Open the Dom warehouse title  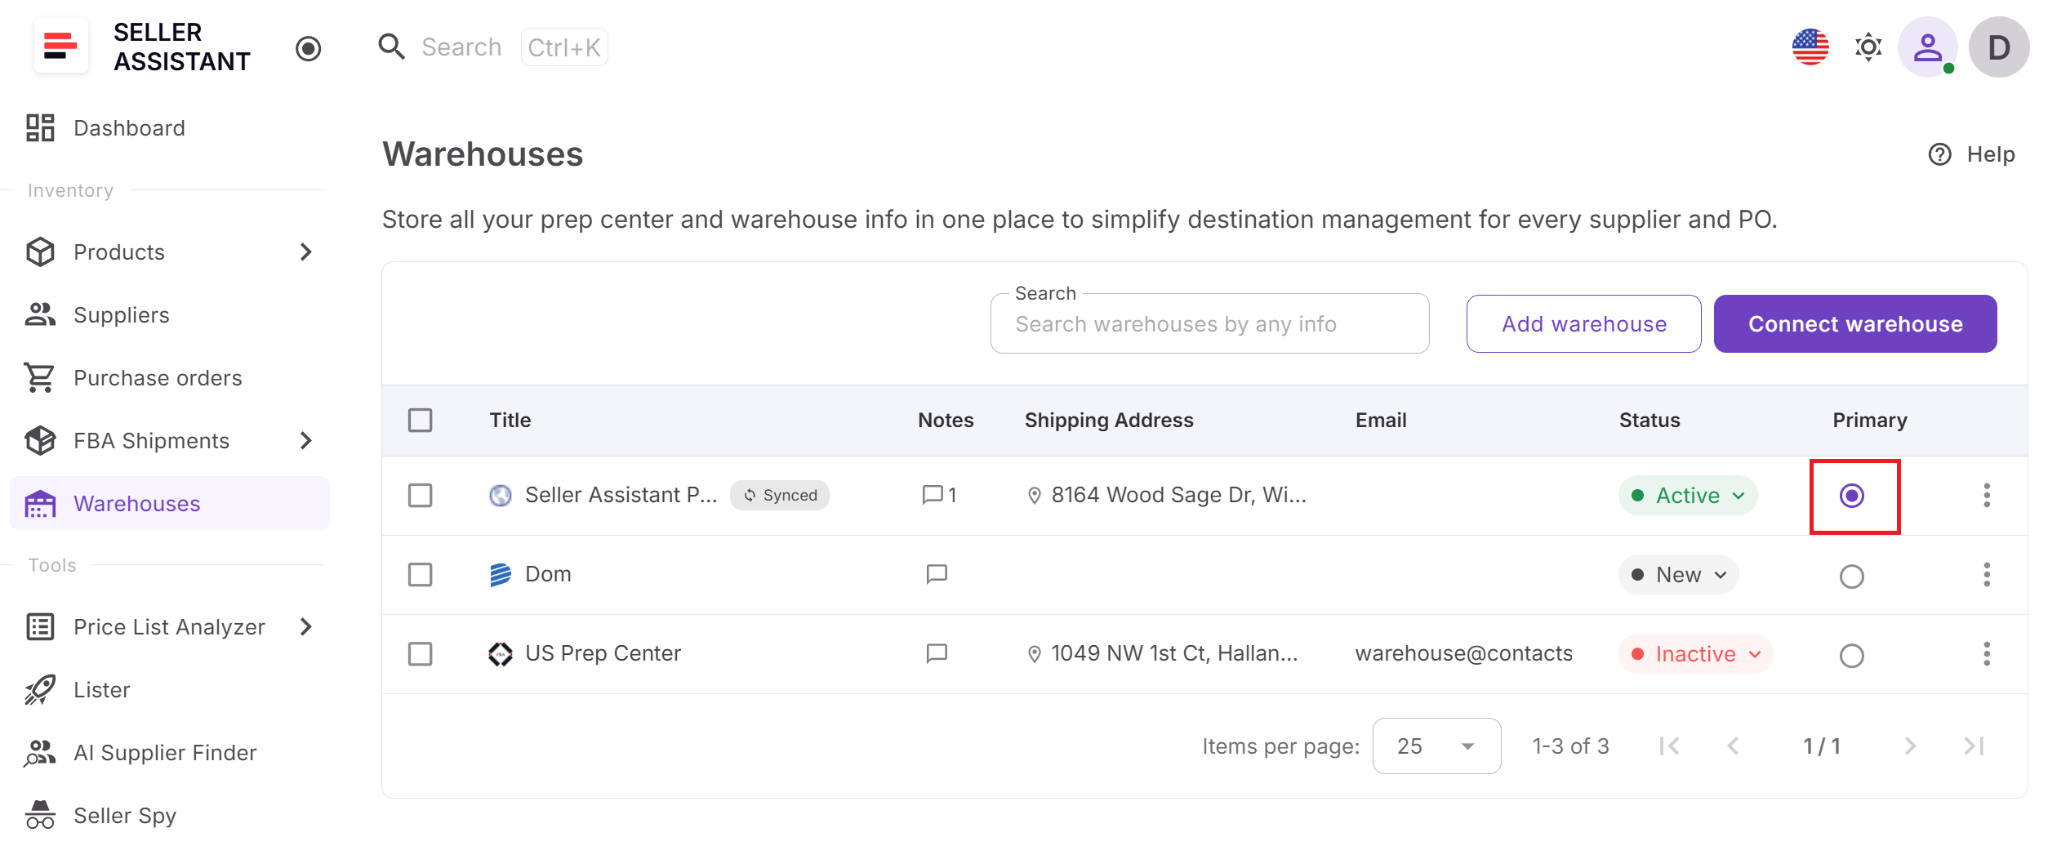coord(548,574)
